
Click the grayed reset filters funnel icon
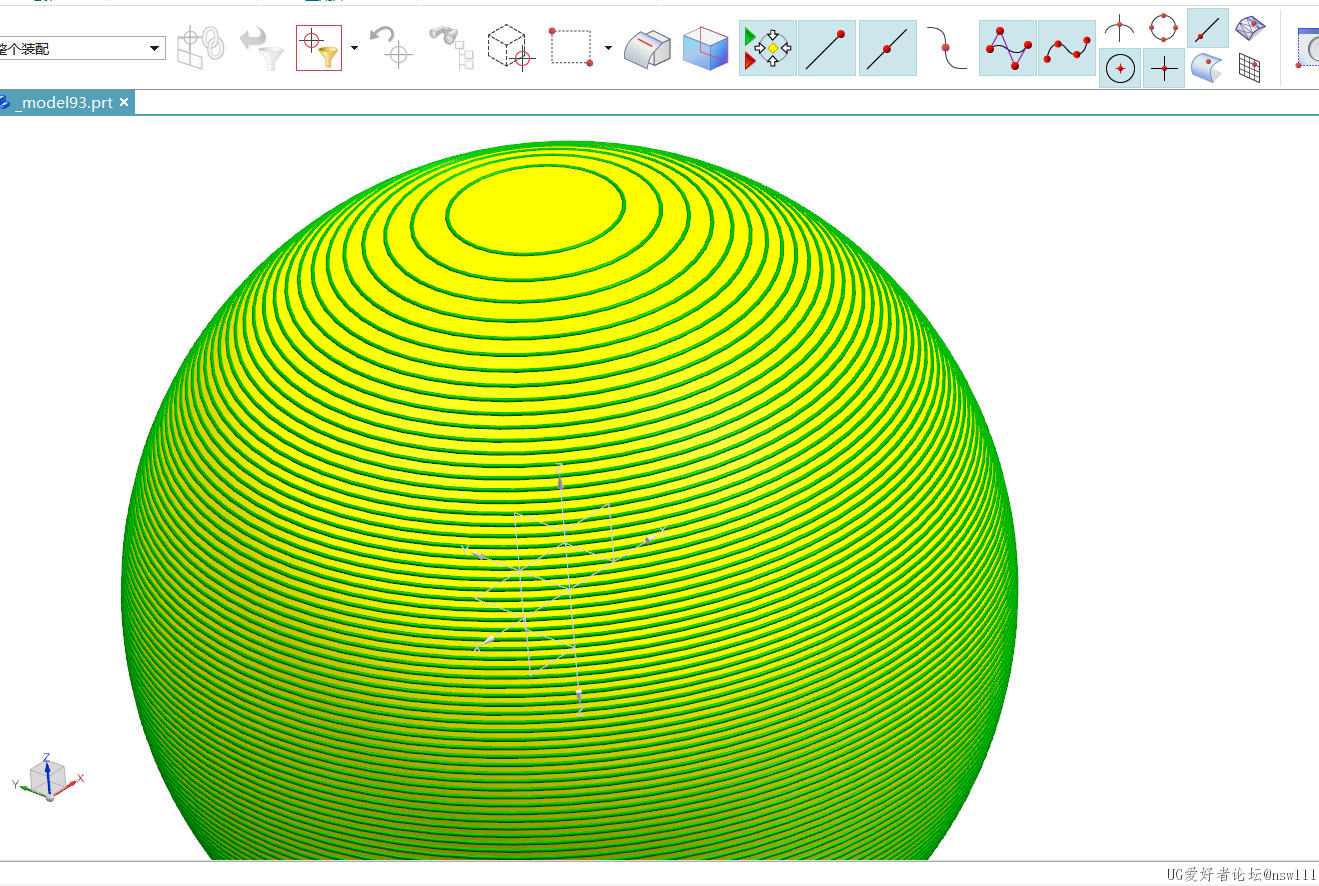tap(262, 47)
